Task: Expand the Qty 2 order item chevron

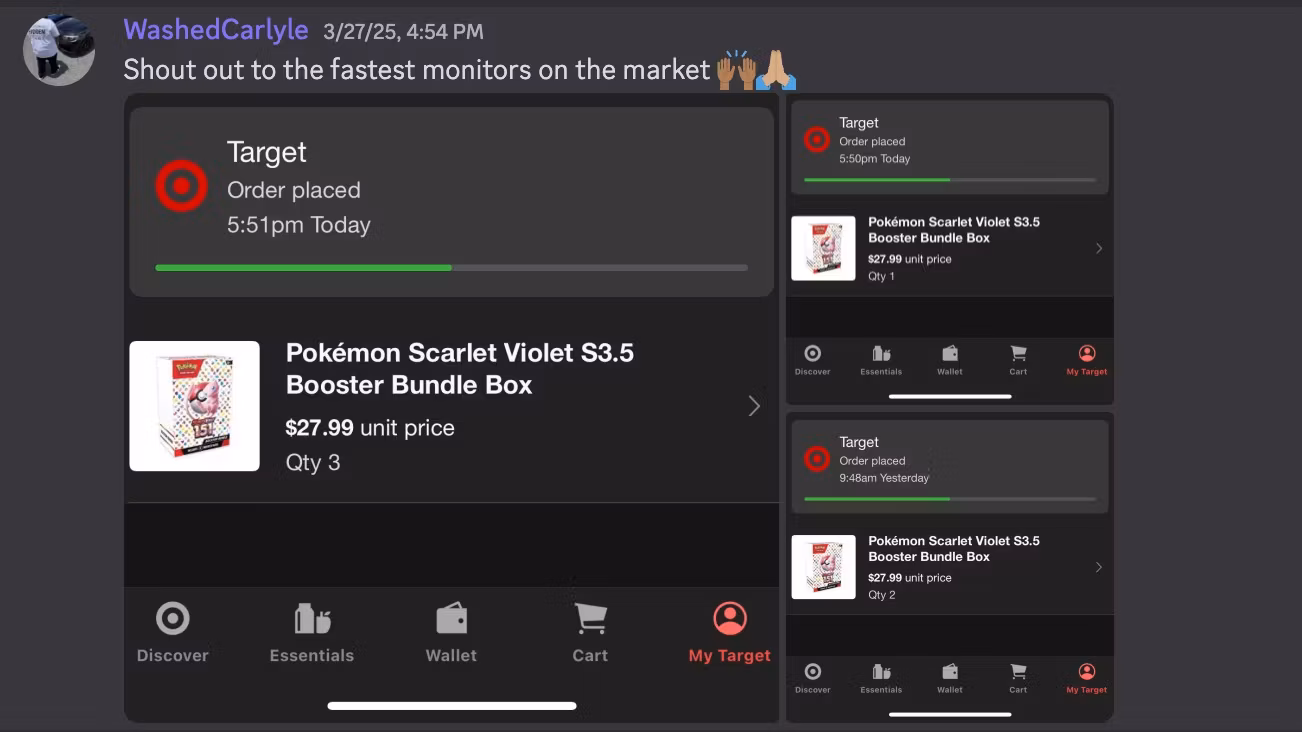Action: (x=1099, y=567)
